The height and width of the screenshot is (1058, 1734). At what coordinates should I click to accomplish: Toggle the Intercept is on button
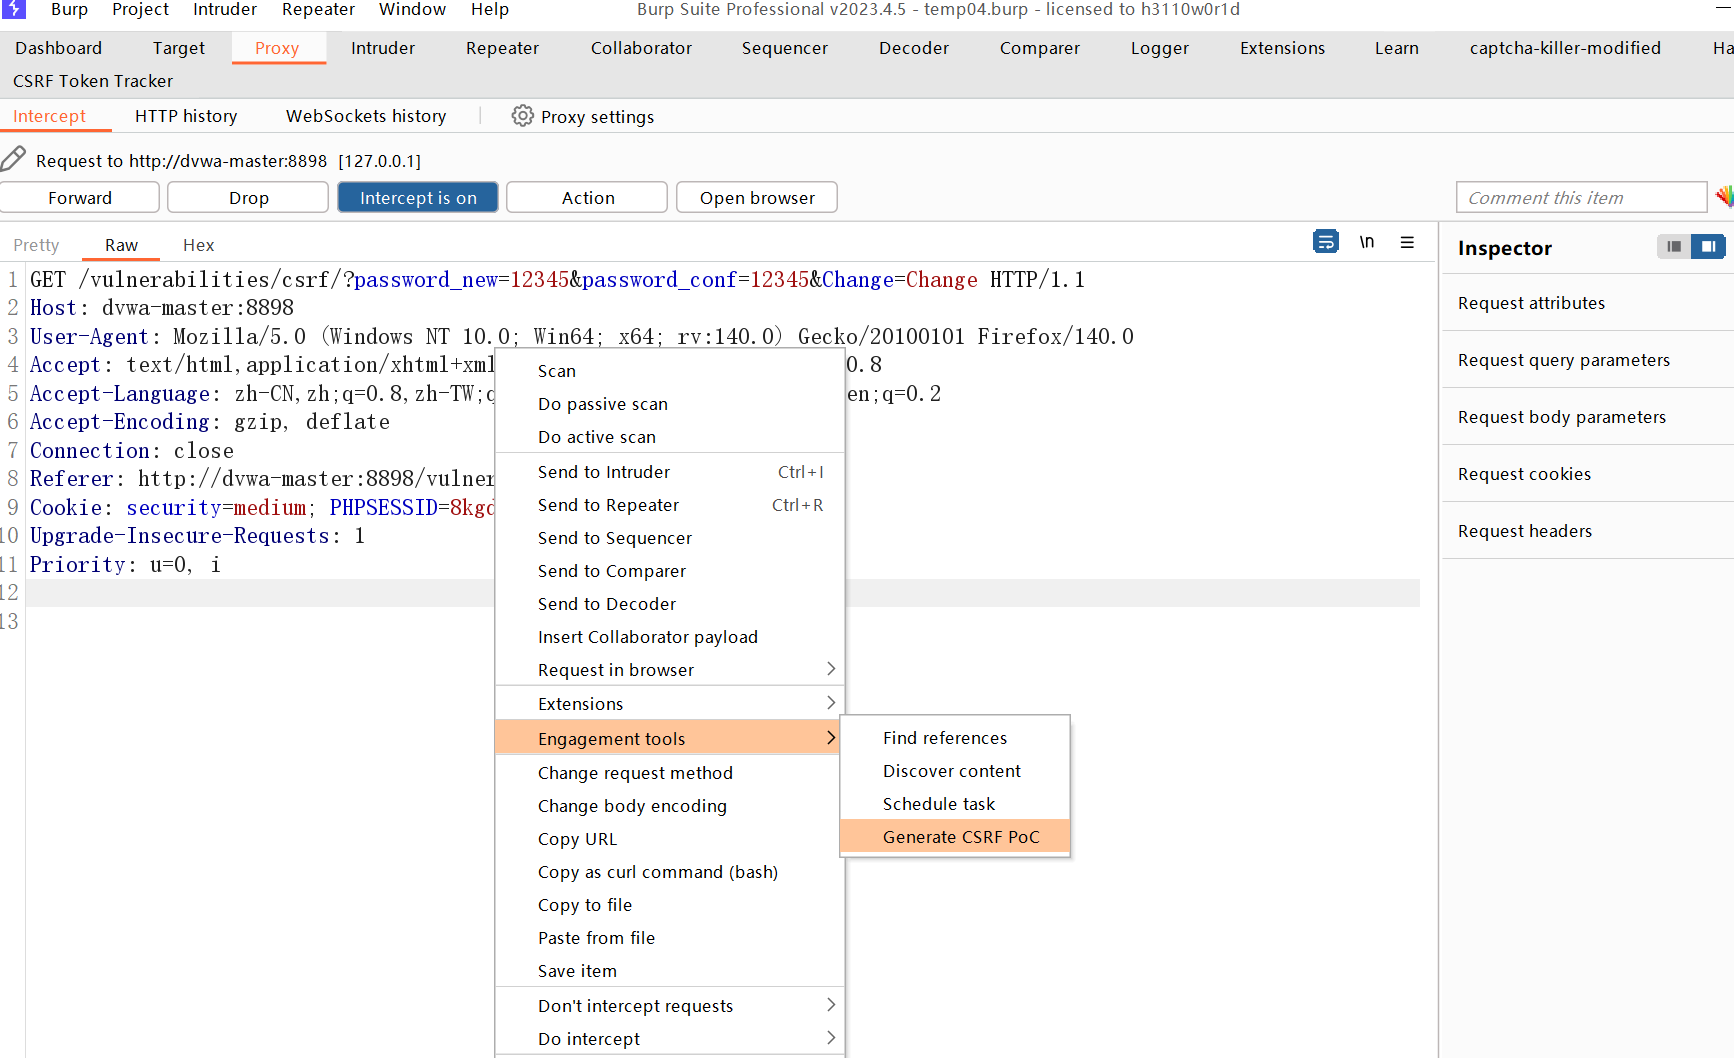coord(418,198)
